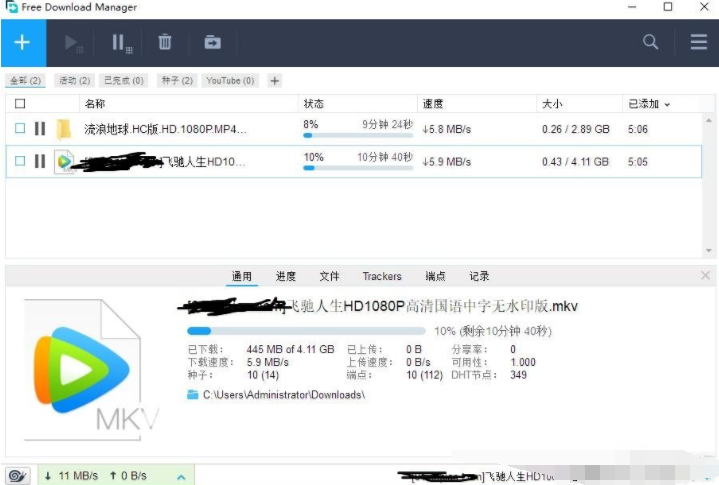Screen dimensions: 719x485
Task: Click the Free Download Manager title bar icon
Action: (11, 7)
